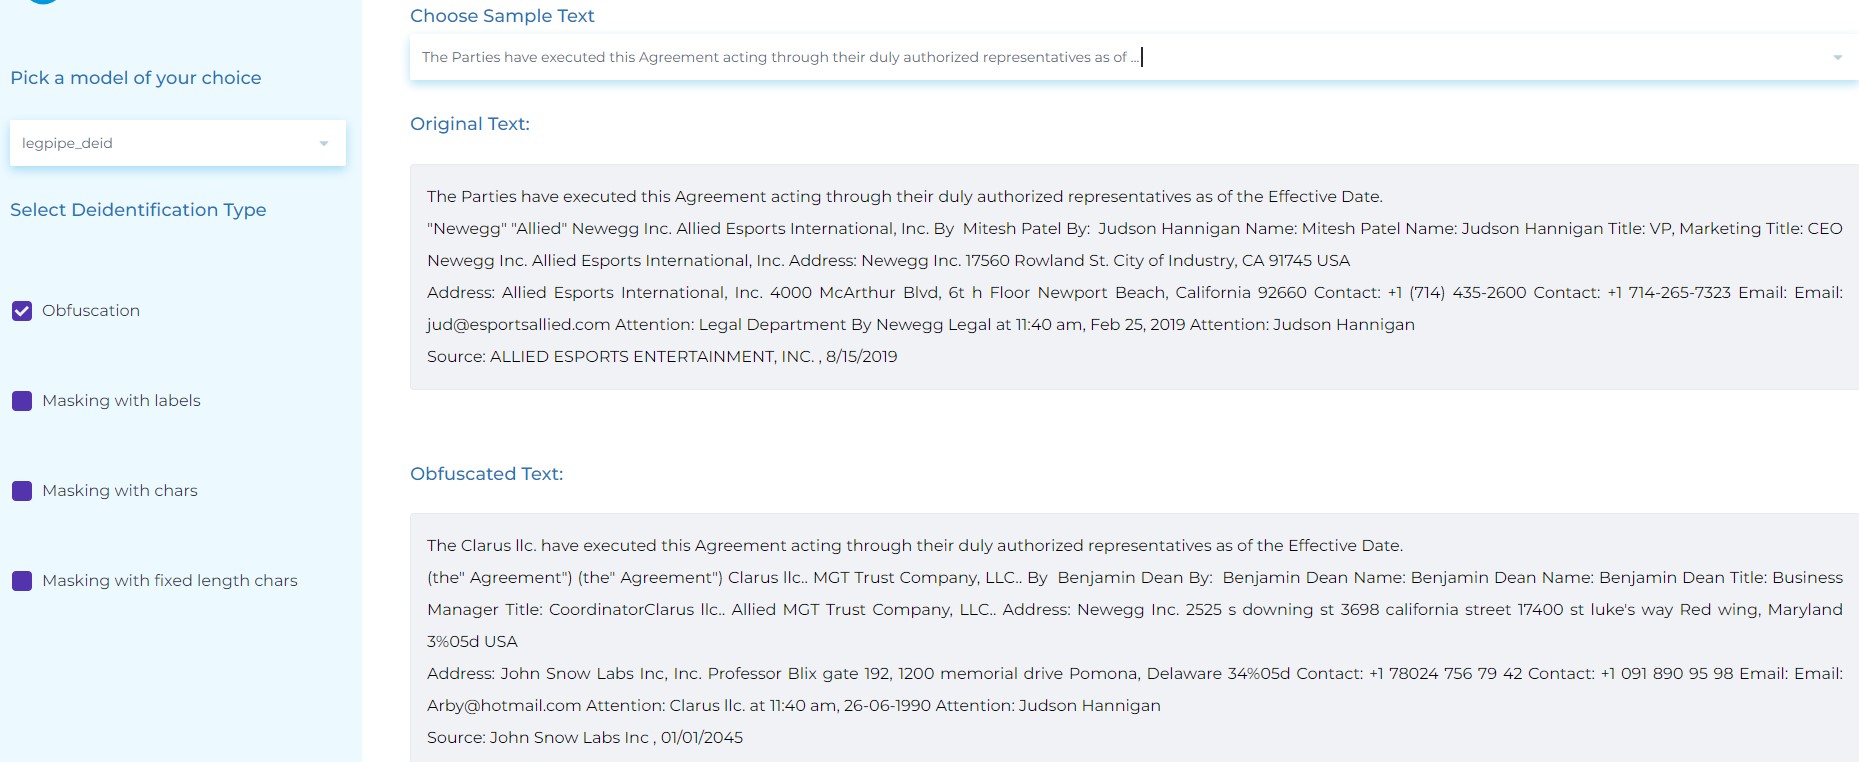Click the Original Text heading
The height and width of the screenshot is (762, 1859).
[470, 124]
